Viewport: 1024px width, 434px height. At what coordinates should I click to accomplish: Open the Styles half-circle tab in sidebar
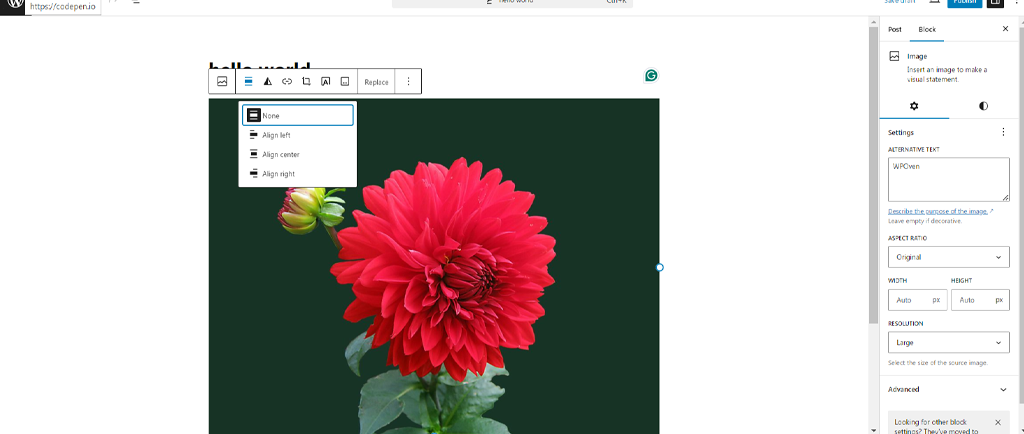(x=984, y=106)
